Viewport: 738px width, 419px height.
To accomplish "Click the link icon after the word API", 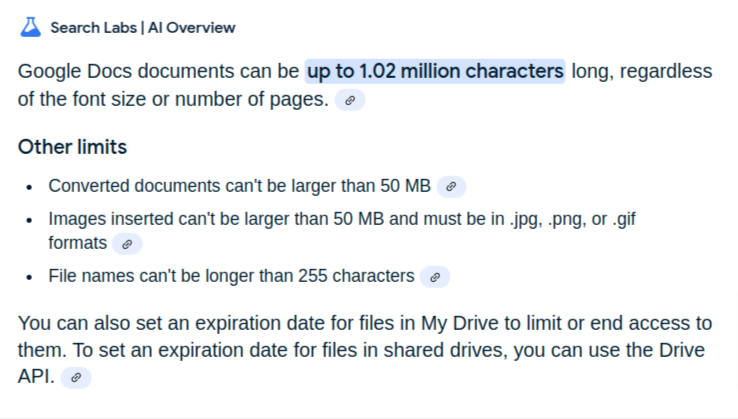I will 76,377.
